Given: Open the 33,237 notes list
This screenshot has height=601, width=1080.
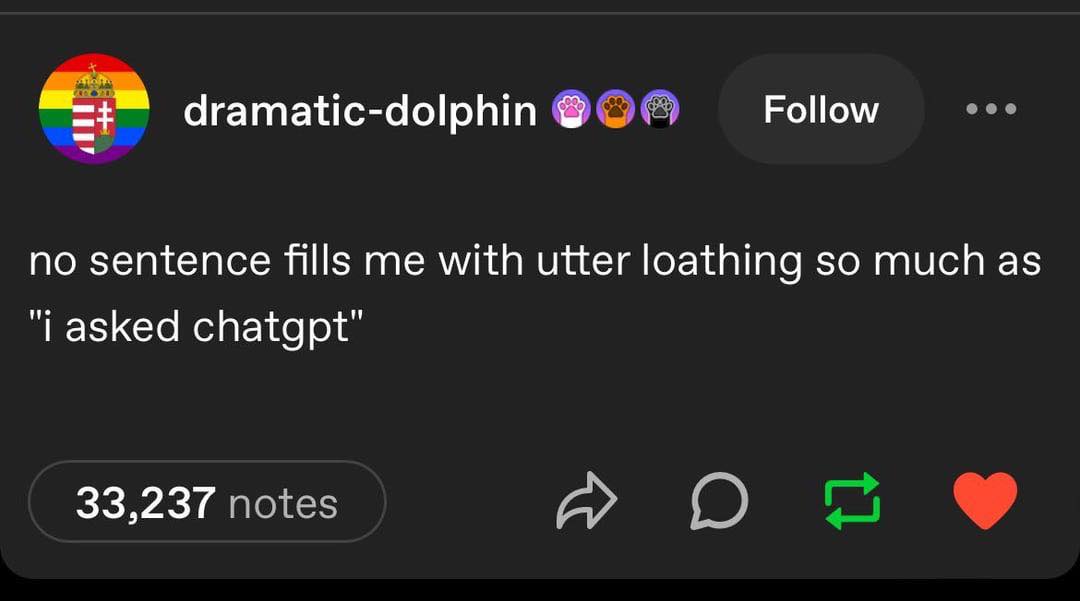Looking at the screenshot, I should click(207, 501).
